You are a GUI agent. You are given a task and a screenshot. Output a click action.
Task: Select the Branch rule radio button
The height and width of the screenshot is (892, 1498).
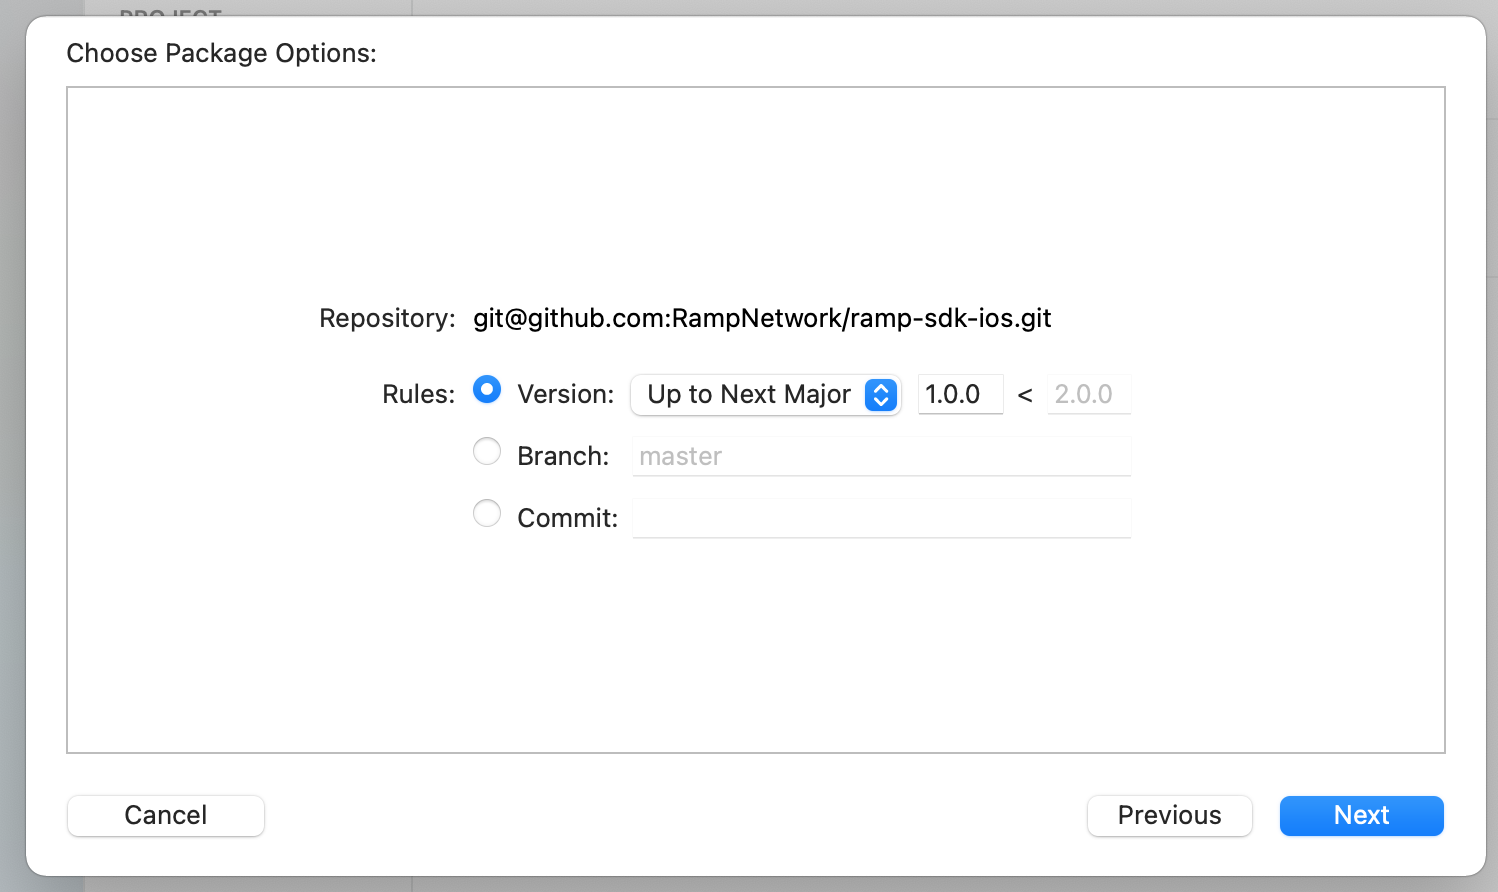pyautogui.click(x=487, y=452)
